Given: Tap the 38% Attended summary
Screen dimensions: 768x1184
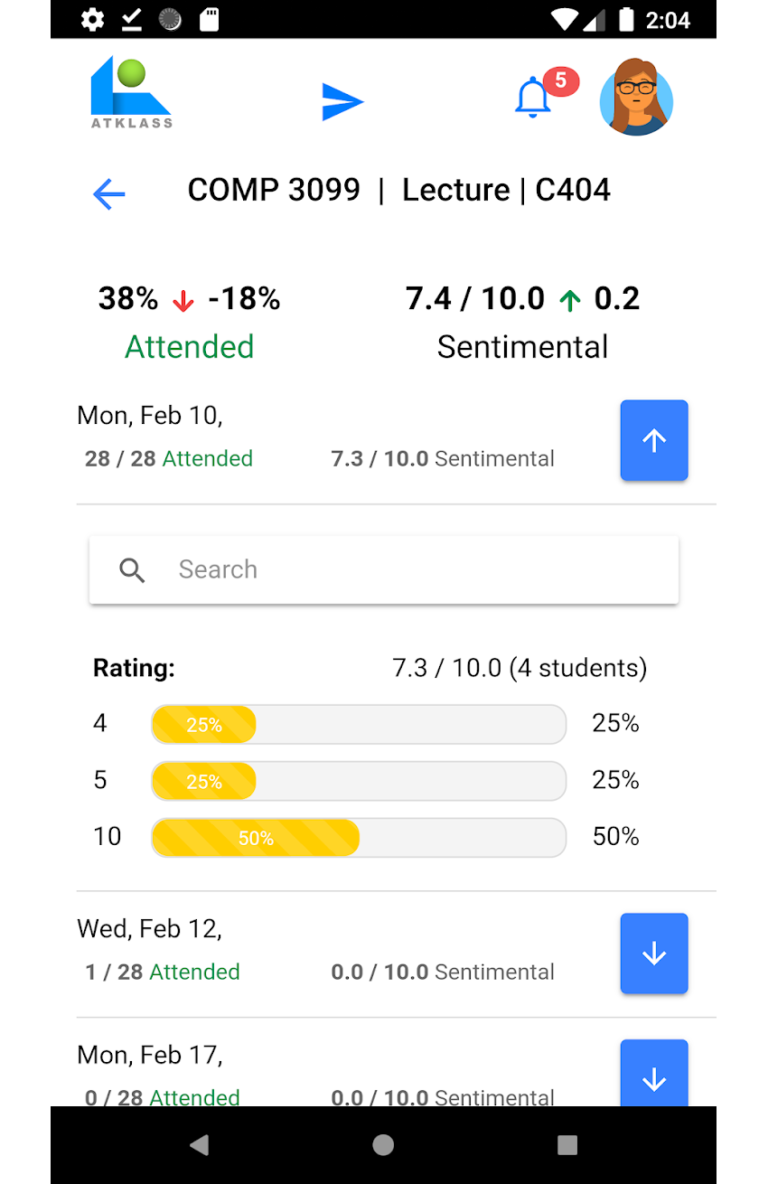Looking at the screenshot, I should 190,322.
